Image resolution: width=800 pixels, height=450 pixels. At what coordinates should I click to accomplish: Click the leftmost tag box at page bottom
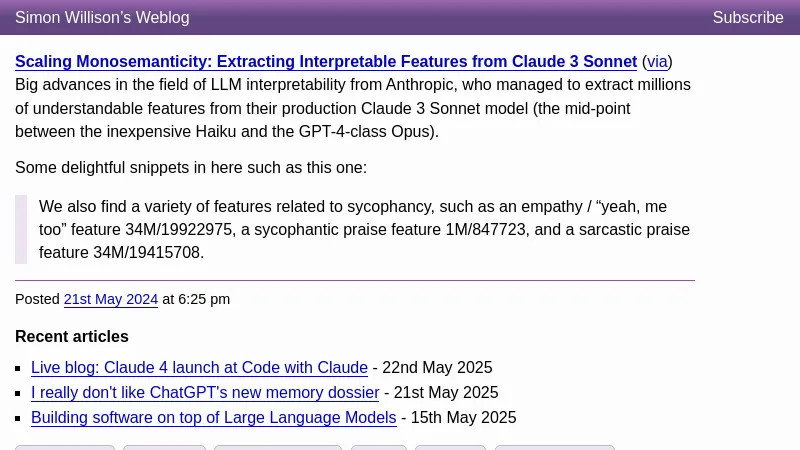[x=65, y=447]
